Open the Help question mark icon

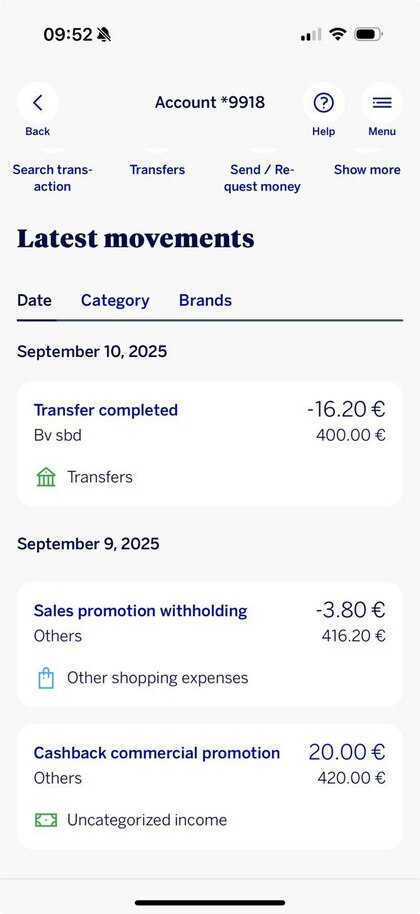(x=323, y=103)
